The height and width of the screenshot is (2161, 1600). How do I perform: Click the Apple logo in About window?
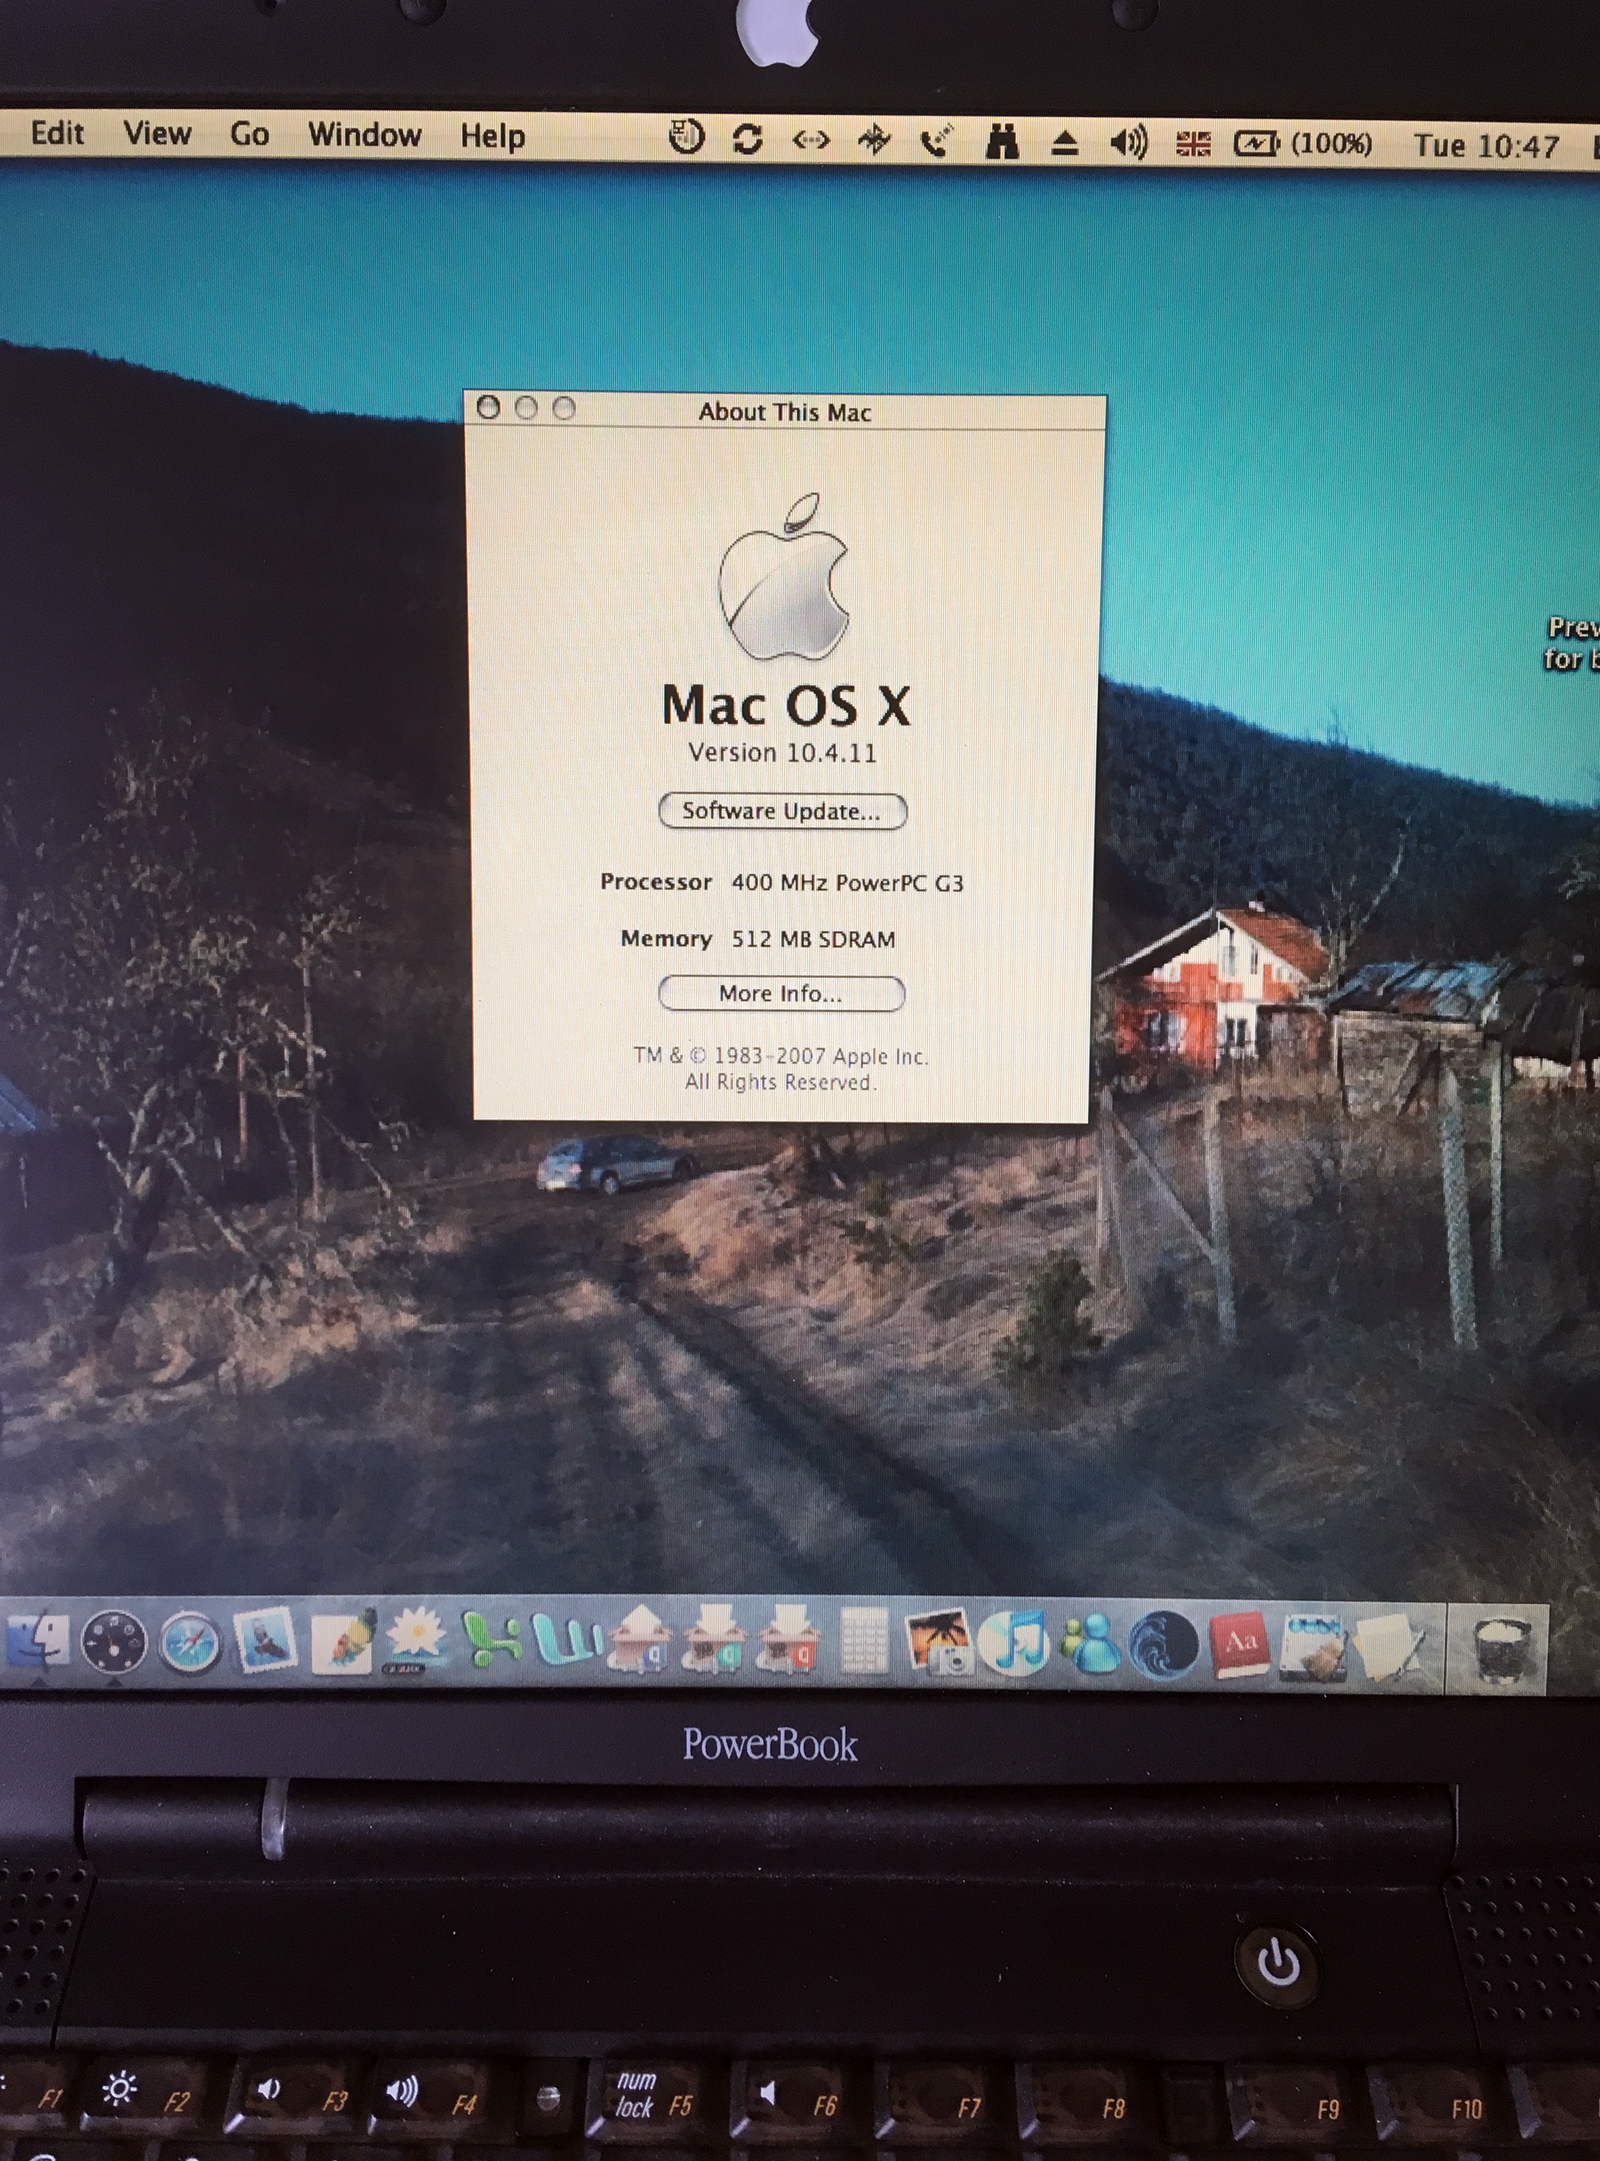click(785, 577)
